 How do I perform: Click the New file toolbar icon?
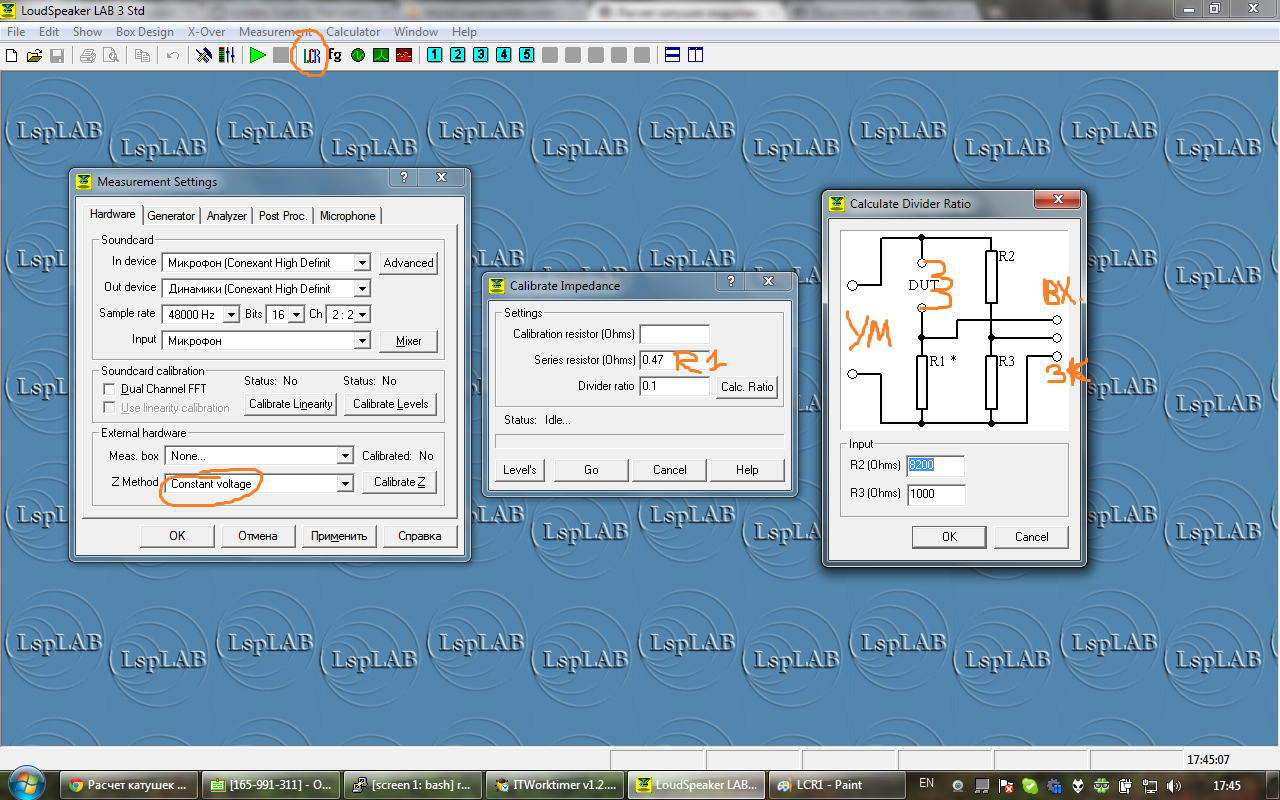pyautogui.click(x=12, y=55)
